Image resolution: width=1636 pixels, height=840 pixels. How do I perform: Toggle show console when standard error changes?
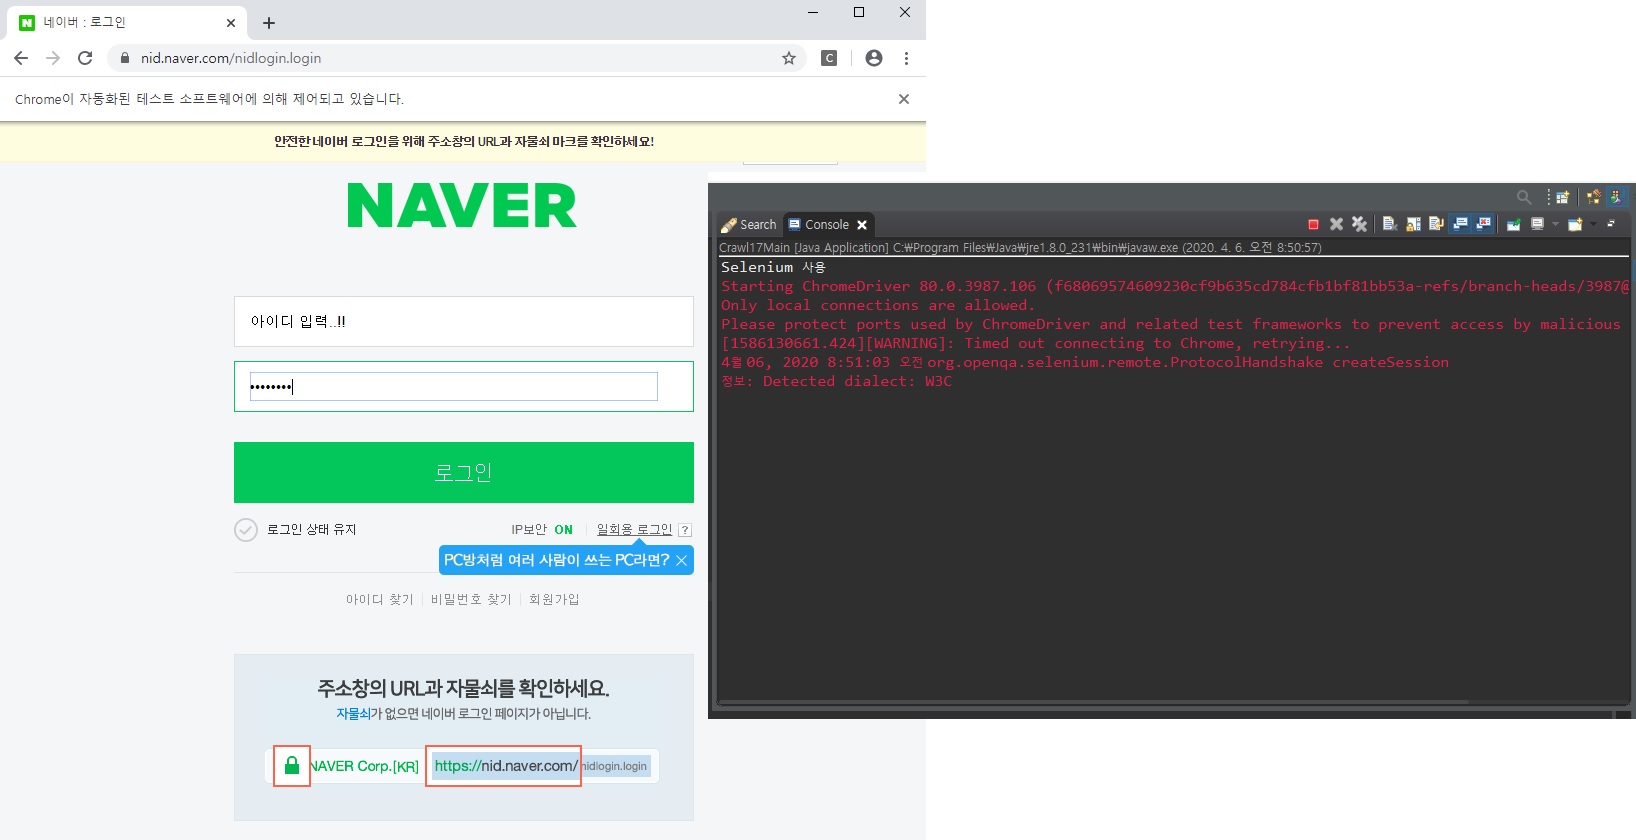pos(1483,224)
